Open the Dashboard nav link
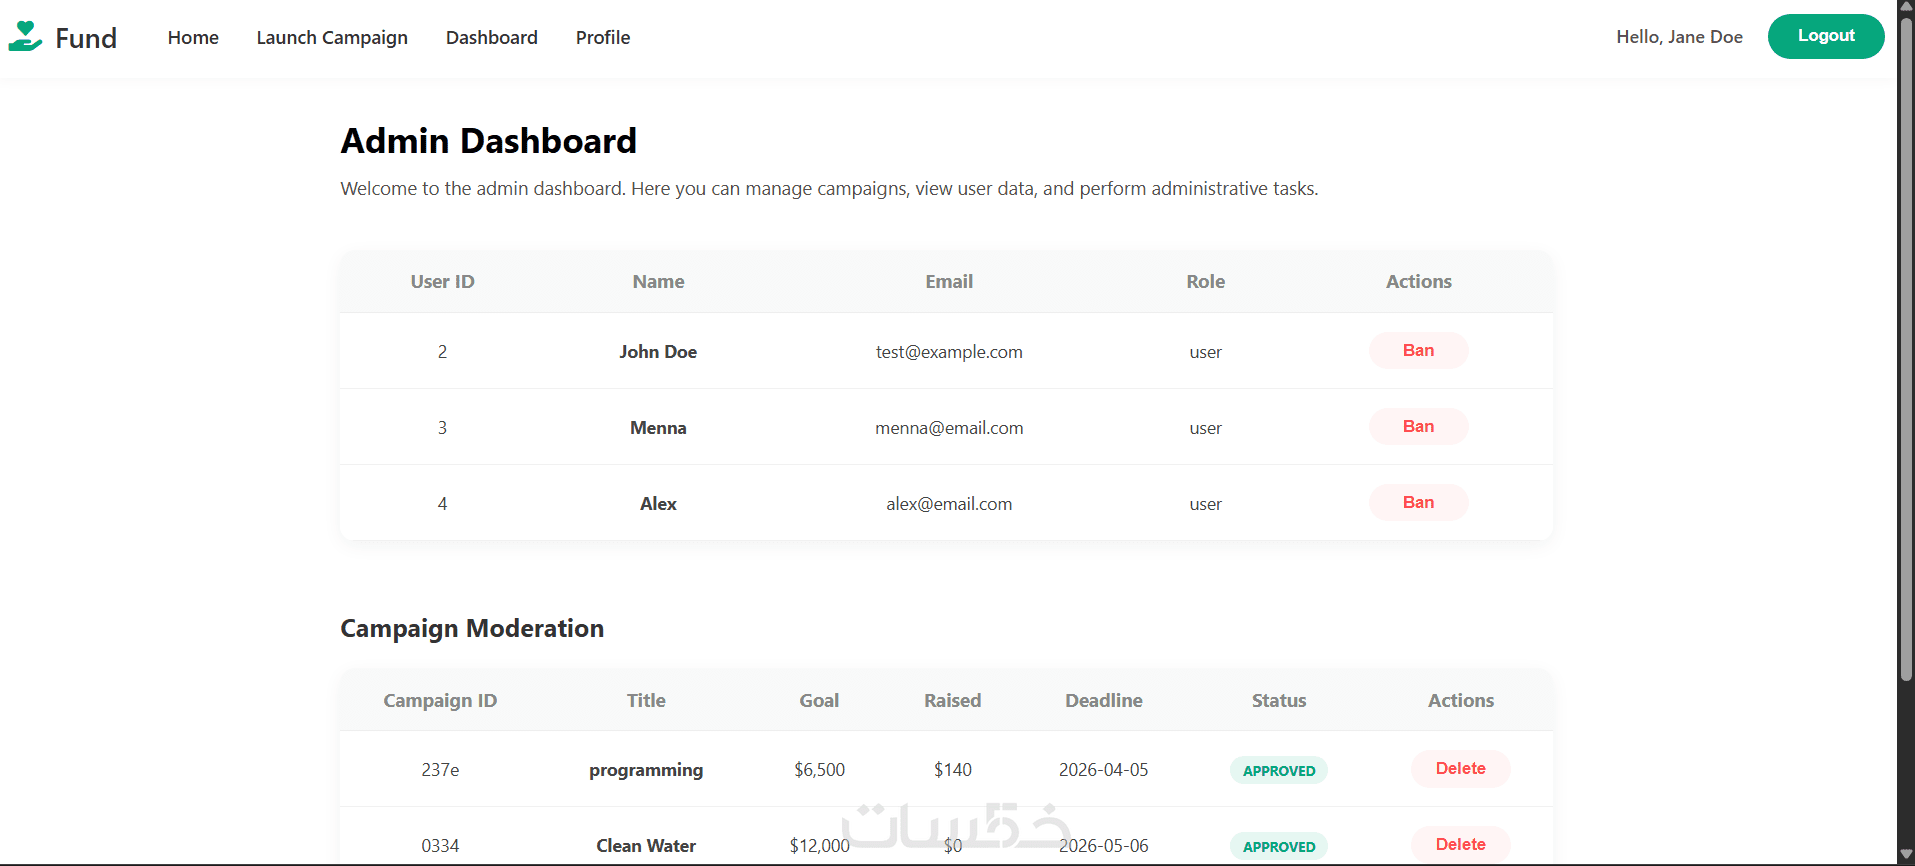The image size is (1915, 866). [x=492, y=38]
